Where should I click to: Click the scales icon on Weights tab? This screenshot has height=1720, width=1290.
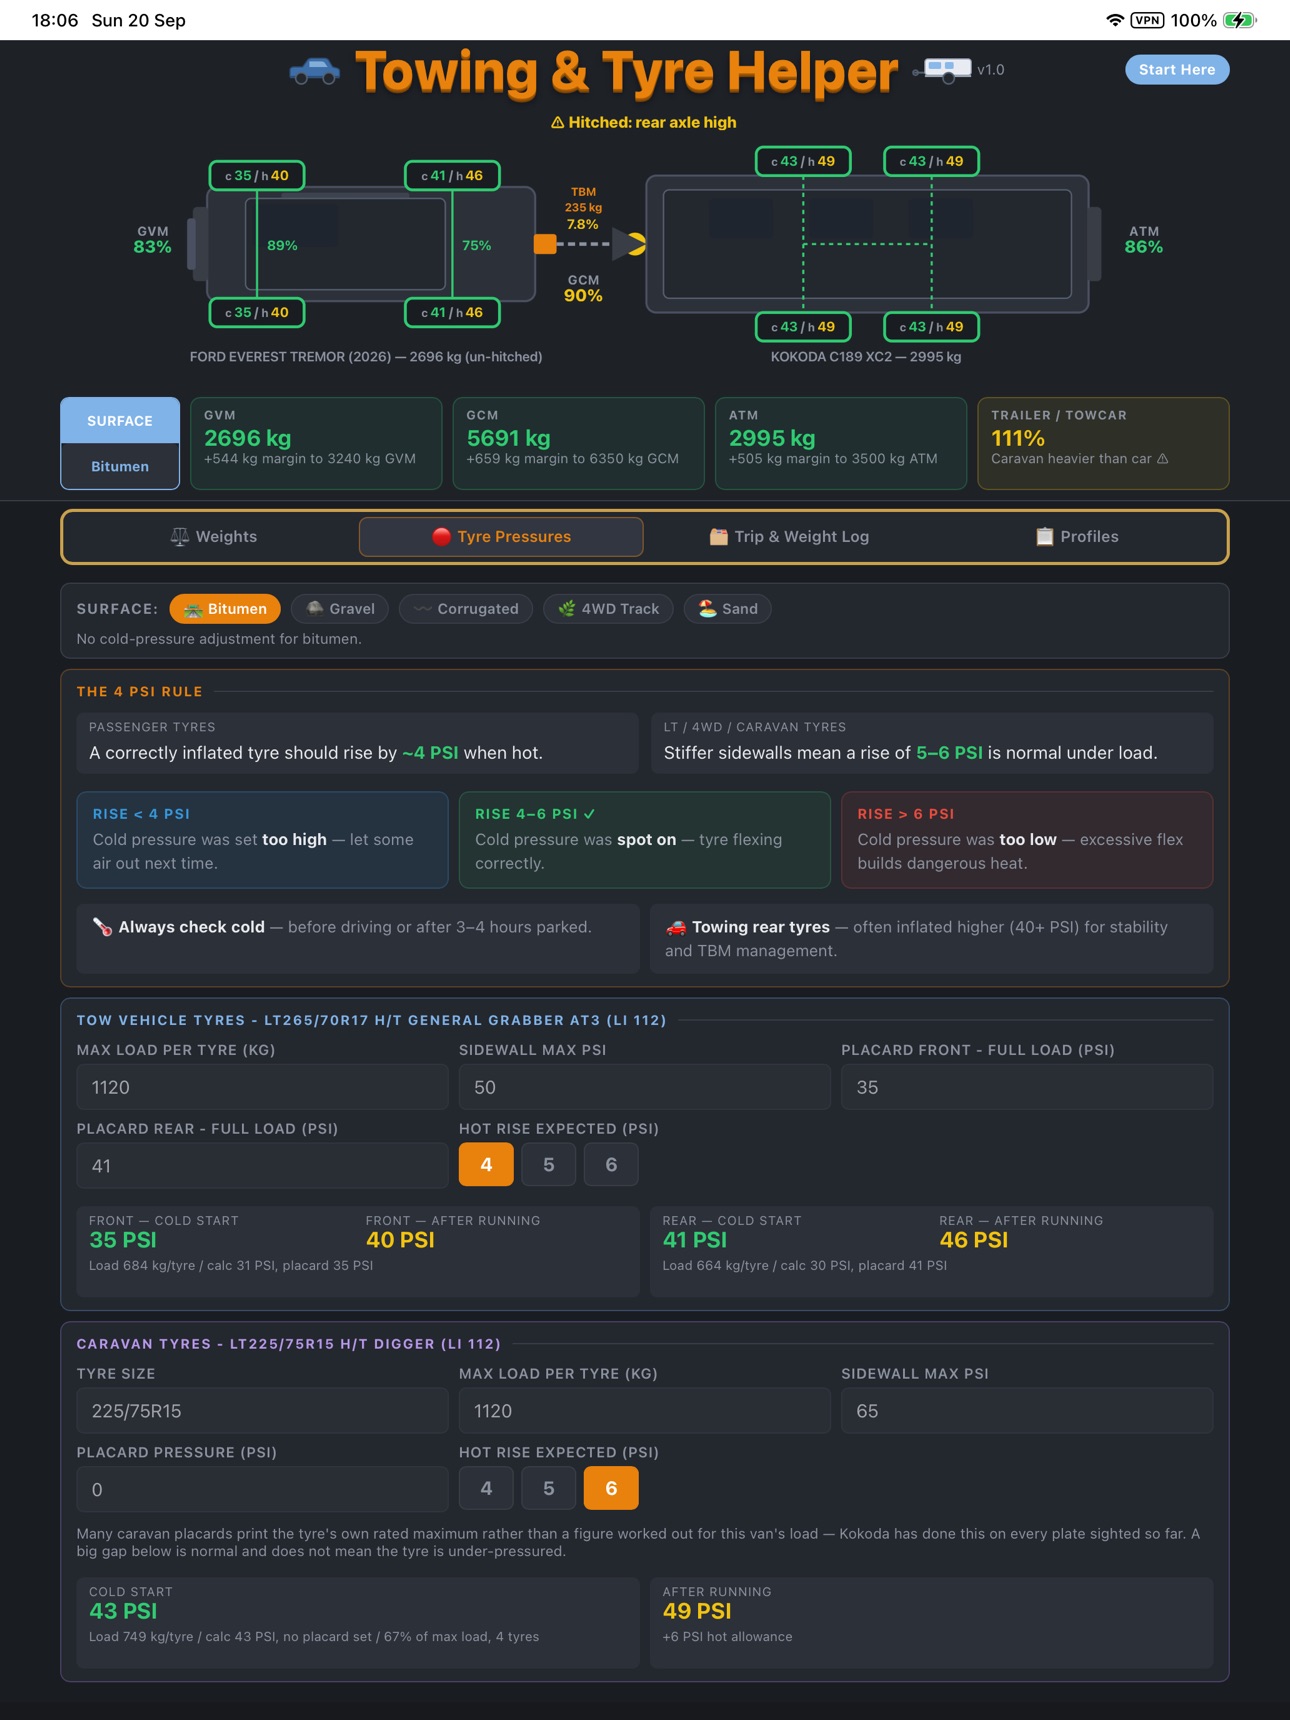[180, 537]
